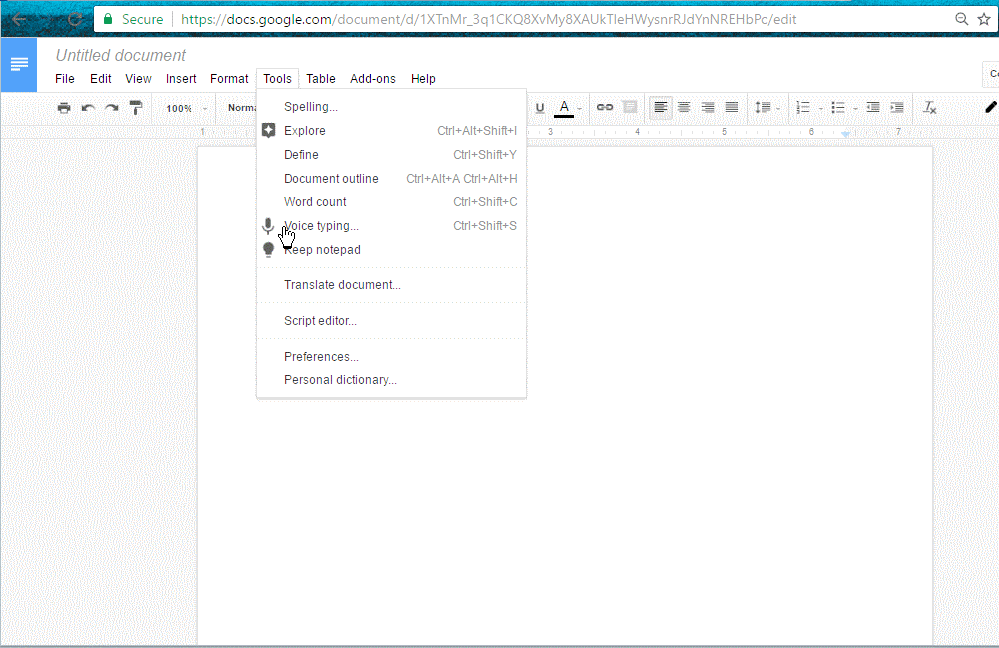This screenshot has width=999, height=648.
Task: Open Script editor... entry
Action: pos(391,320)
